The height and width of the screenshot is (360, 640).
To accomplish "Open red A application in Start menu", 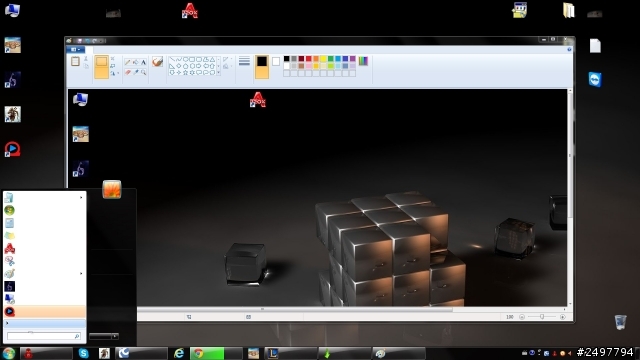I will pyautogui.click(x=44, y=248).
